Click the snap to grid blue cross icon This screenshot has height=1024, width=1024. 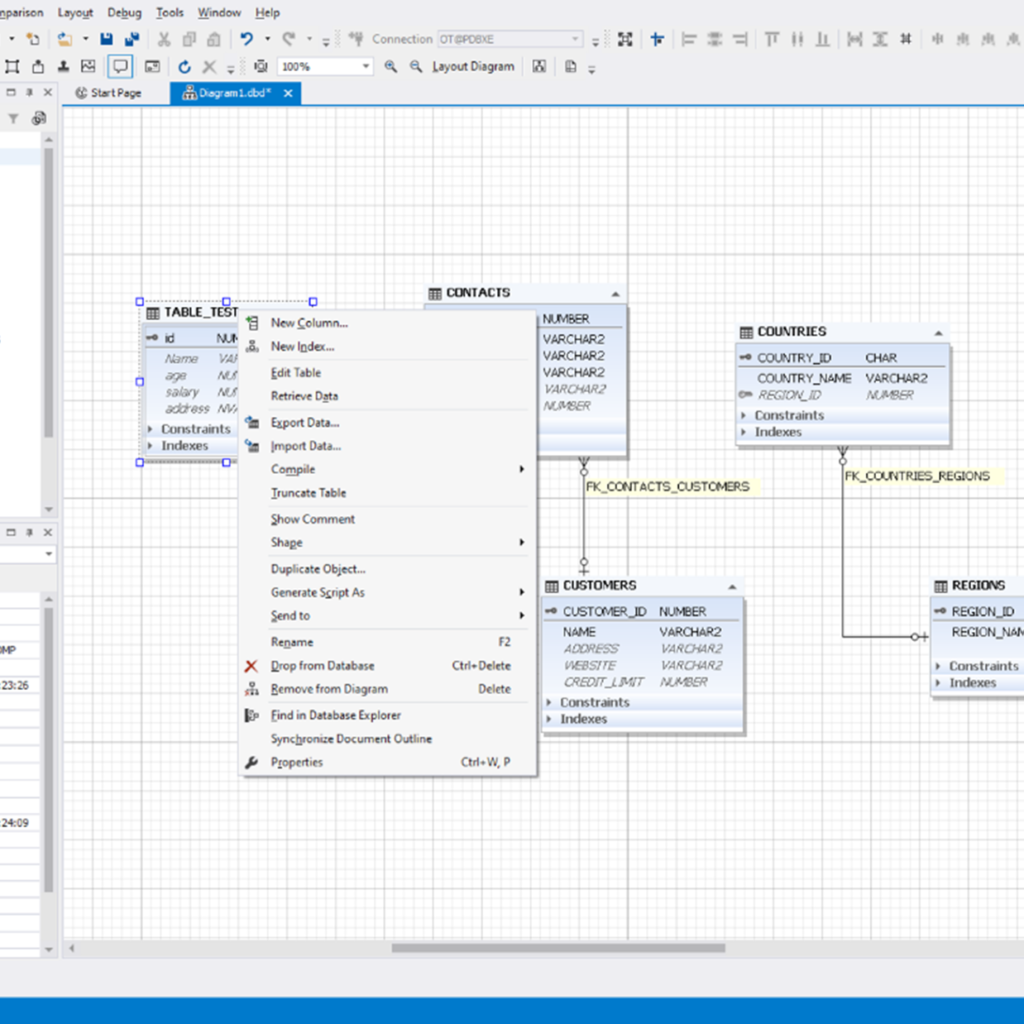pyautogui.click(x=657, y=39)
